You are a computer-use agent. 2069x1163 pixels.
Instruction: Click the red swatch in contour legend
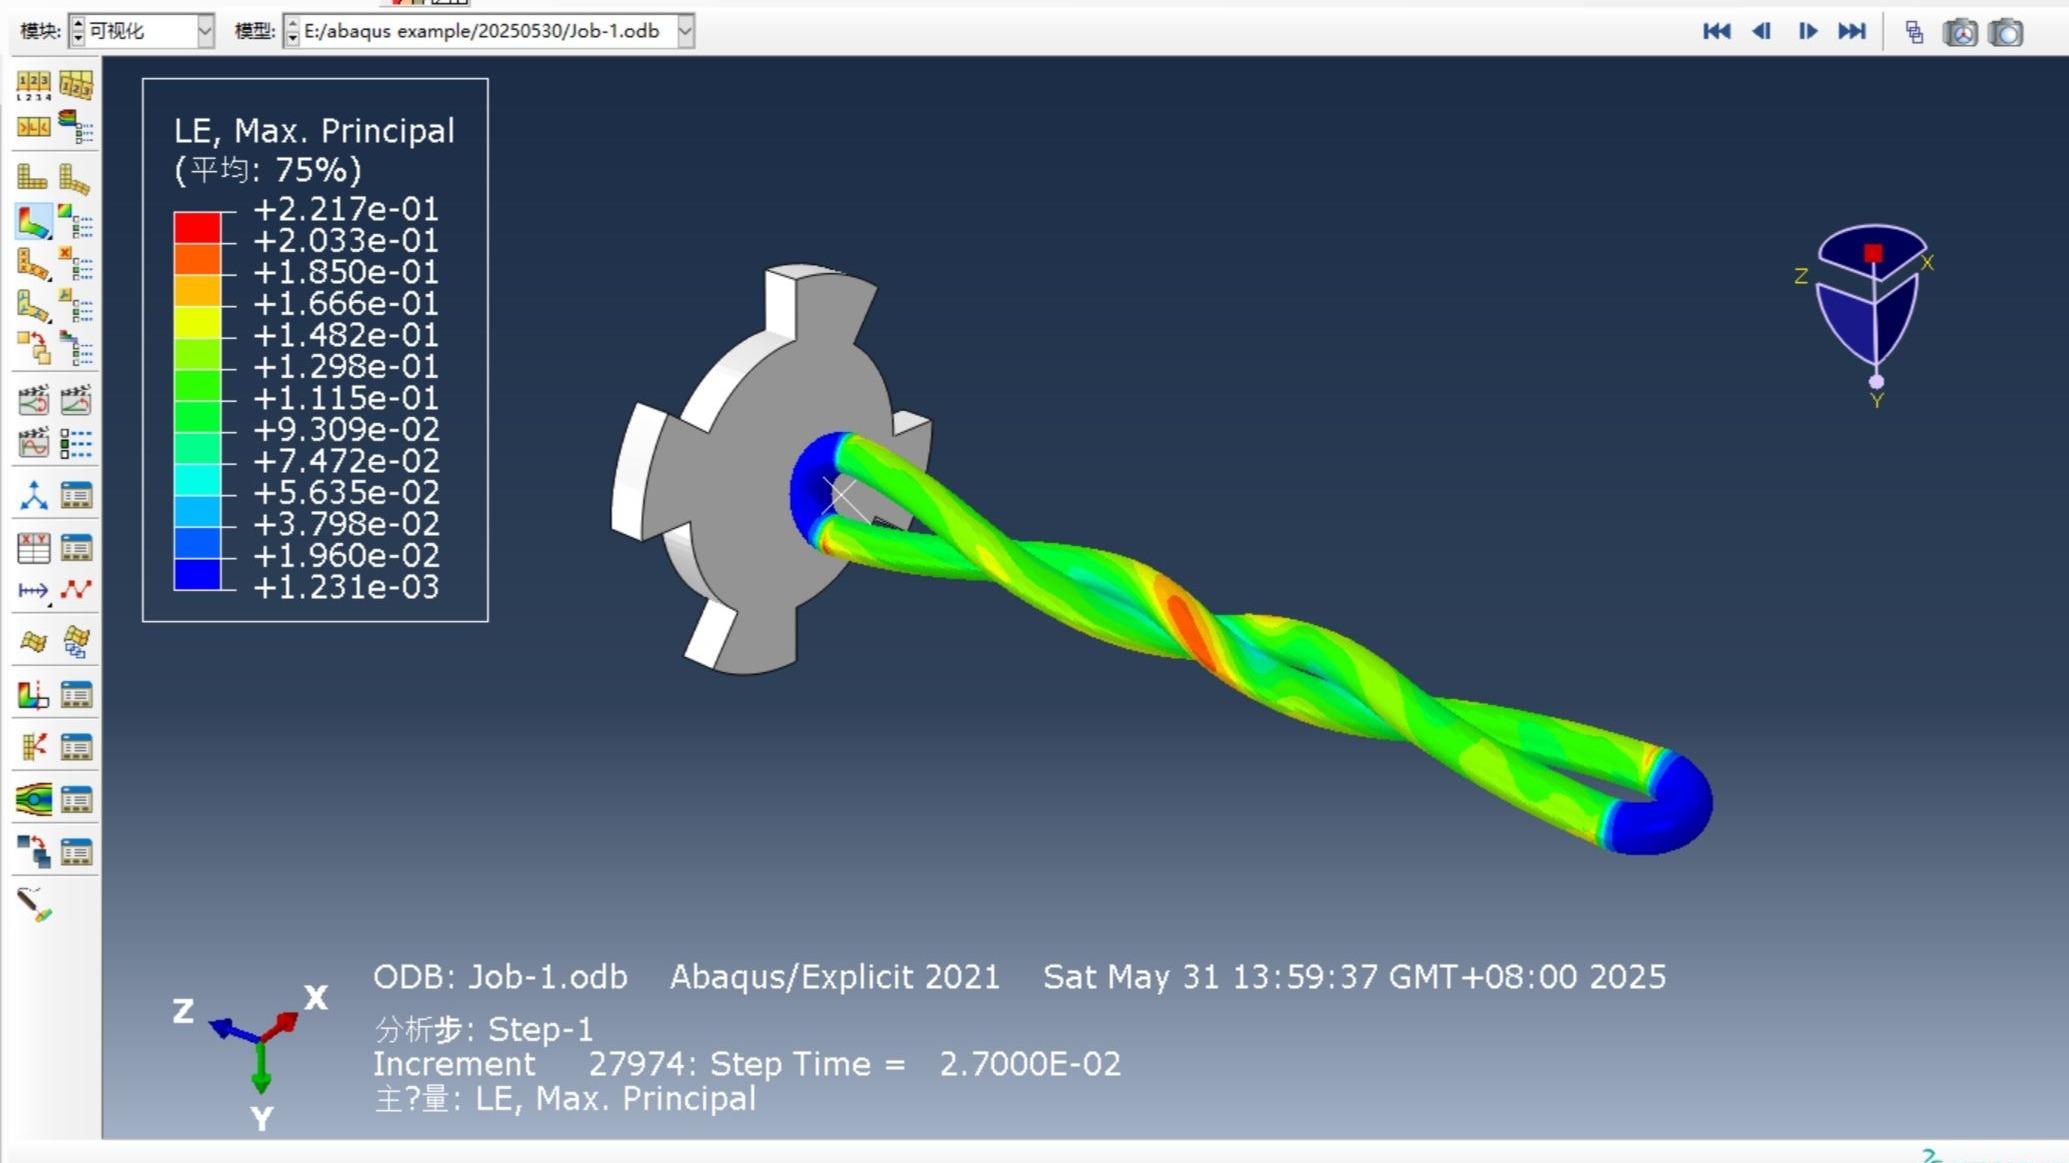tap(197, 227)
